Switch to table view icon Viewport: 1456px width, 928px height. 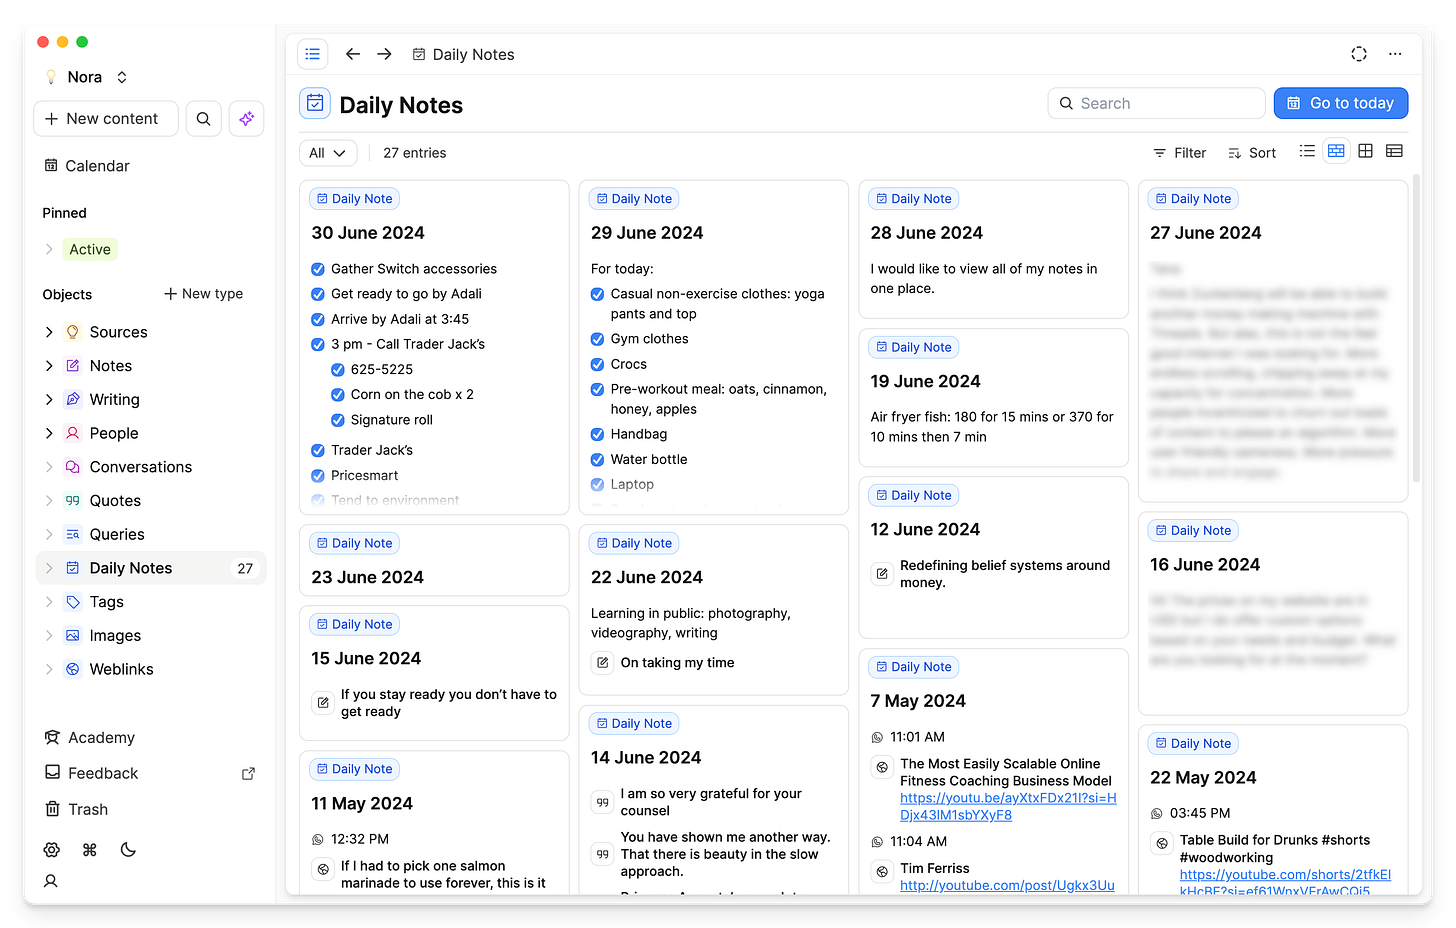1395,151
